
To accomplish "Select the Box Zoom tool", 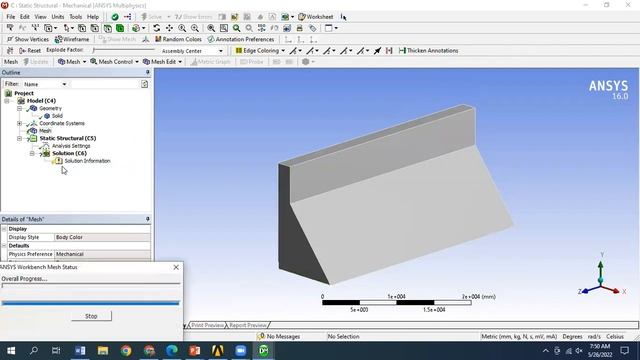I will coord(195,28).
